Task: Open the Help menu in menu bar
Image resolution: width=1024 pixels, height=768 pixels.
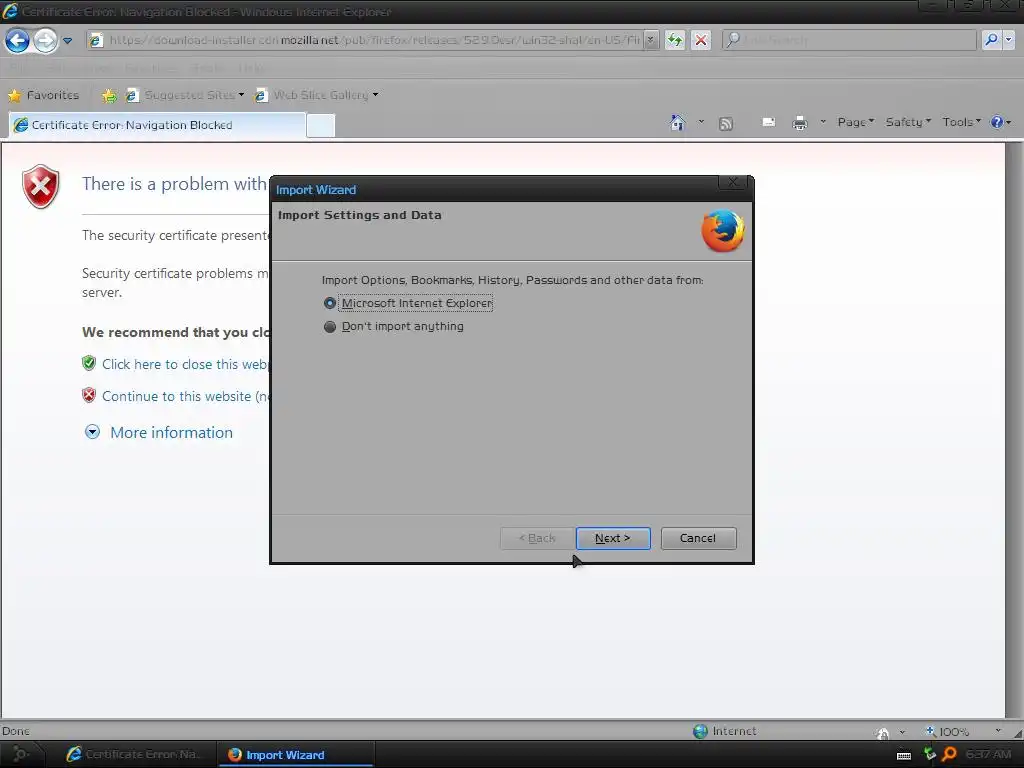Action: 251,68
